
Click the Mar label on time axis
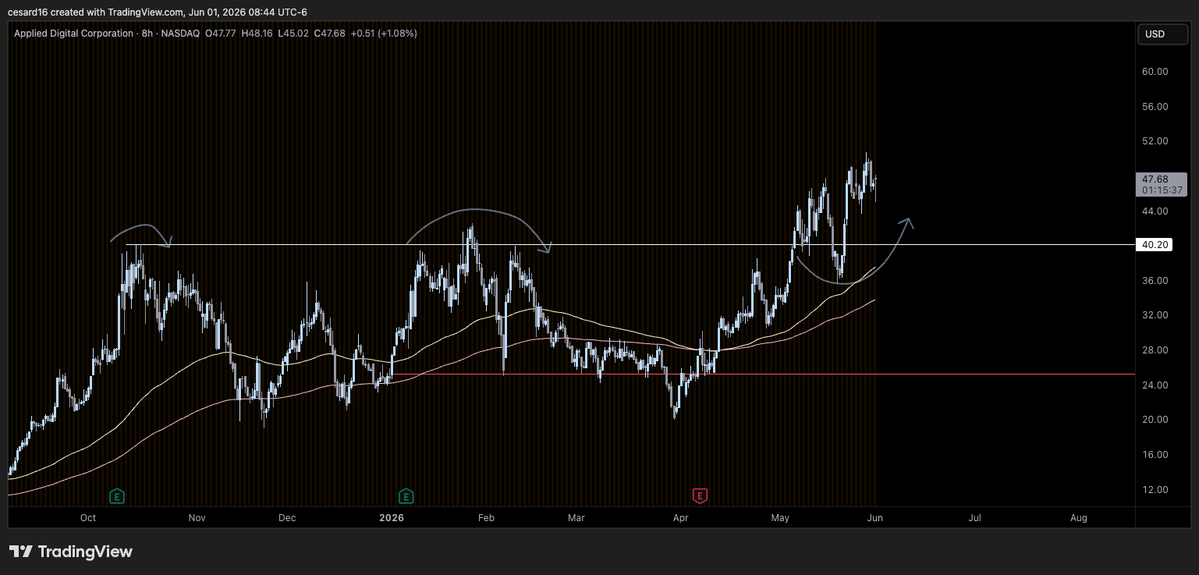point(576,518)
